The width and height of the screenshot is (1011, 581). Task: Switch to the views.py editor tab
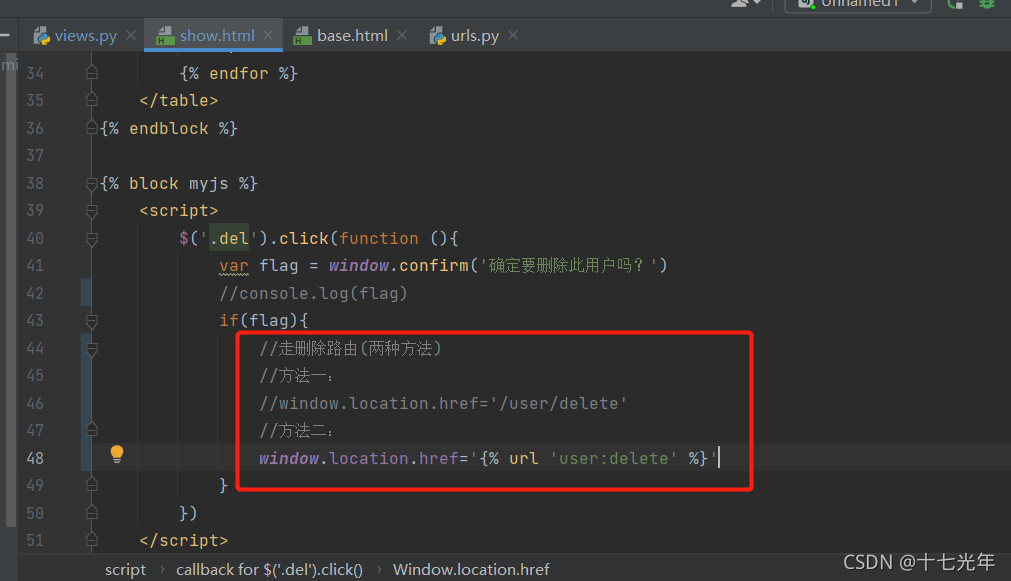[x=75, y=35]
